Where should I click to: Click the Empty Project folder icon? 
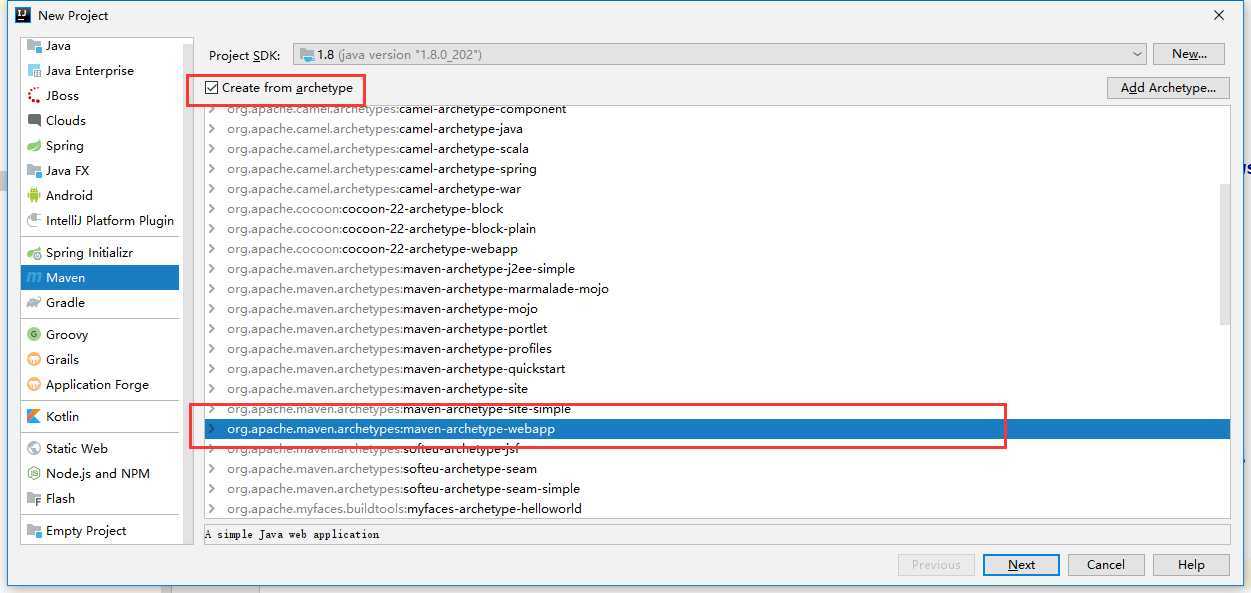pos(34,531)
